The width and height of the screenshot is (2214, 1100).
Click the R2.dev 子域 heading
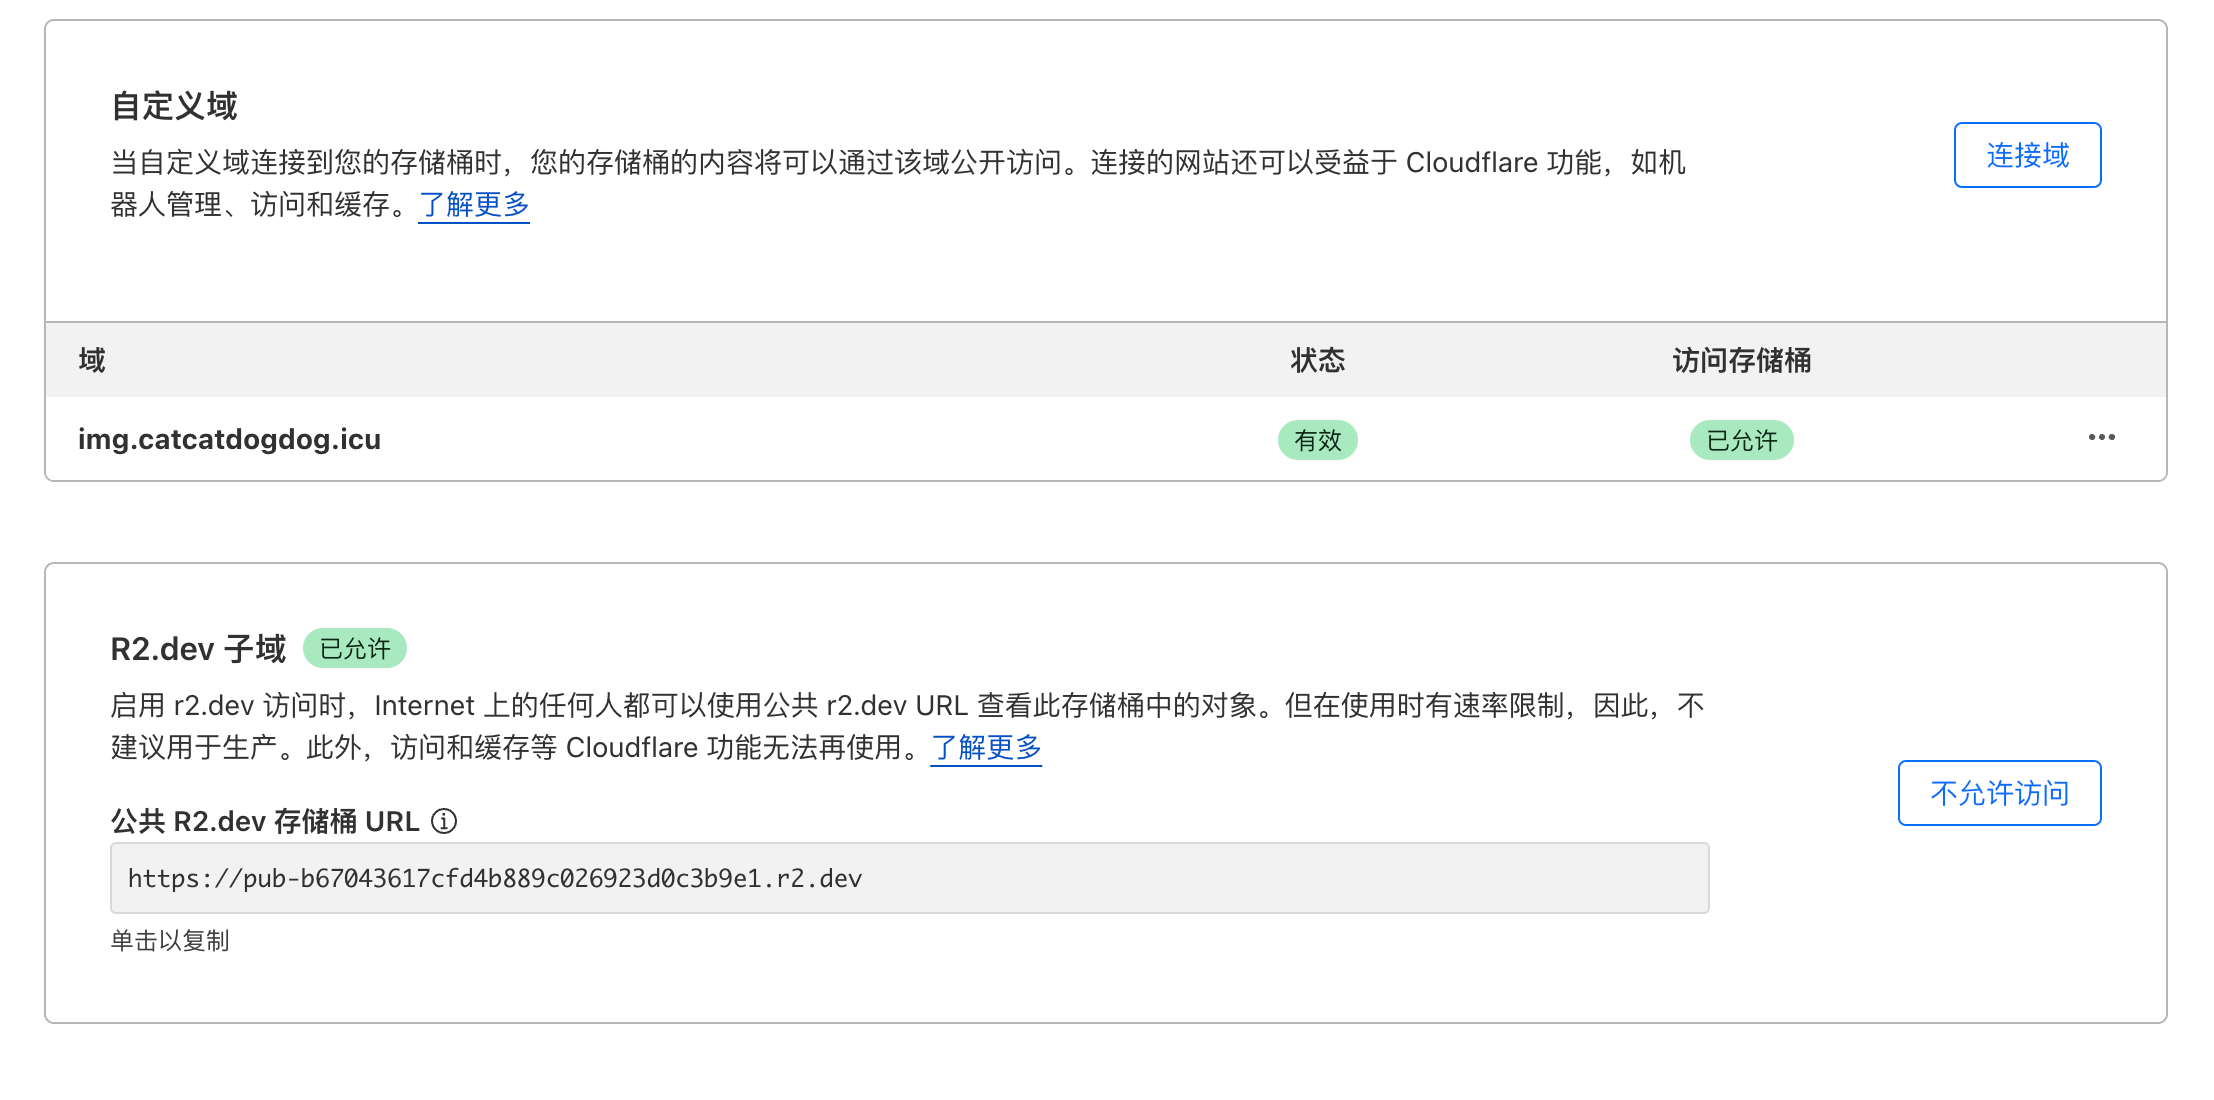click(x=198, y=649)
